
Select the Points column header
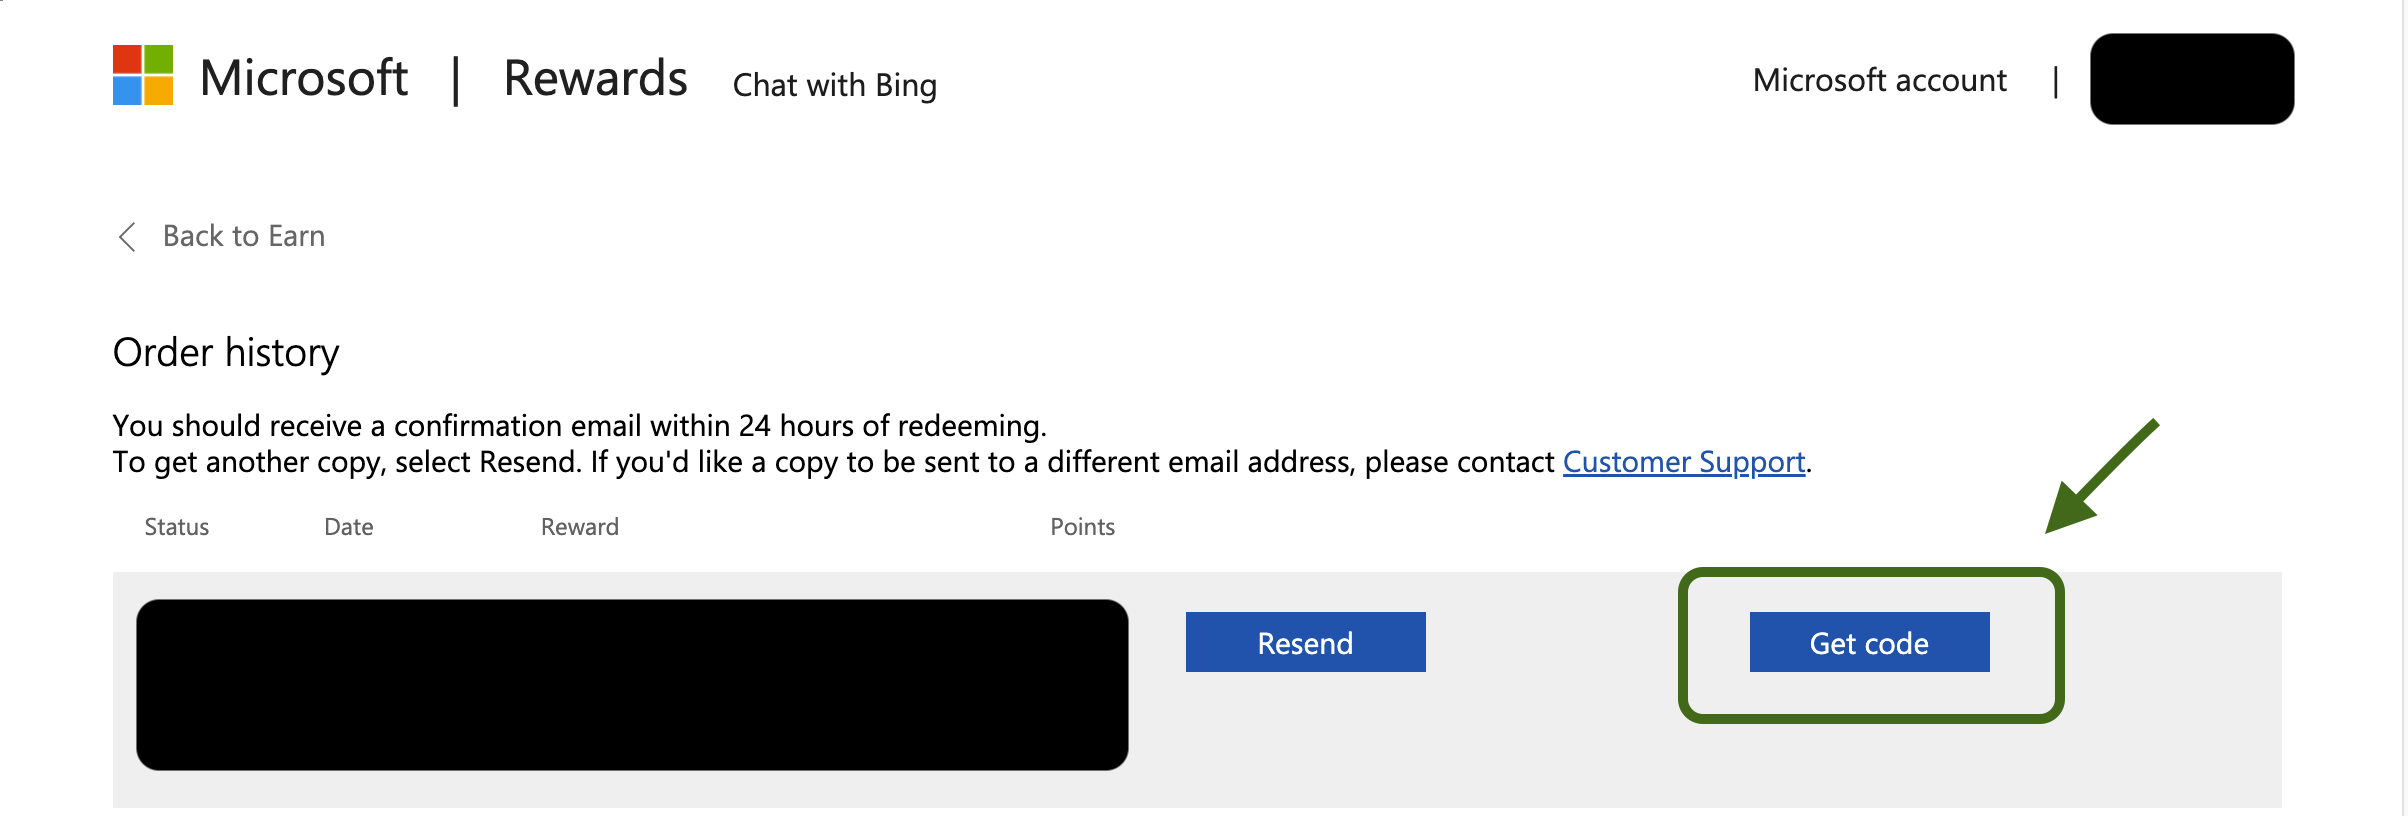pyautogui.click(x=1083, y=527)
